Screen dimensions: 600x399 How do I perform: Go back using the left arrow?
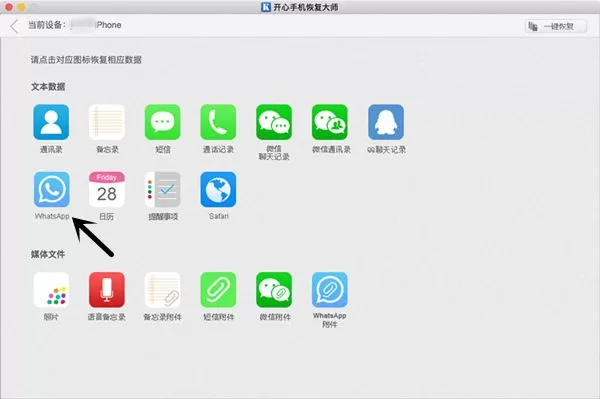[x=15, y=26]
